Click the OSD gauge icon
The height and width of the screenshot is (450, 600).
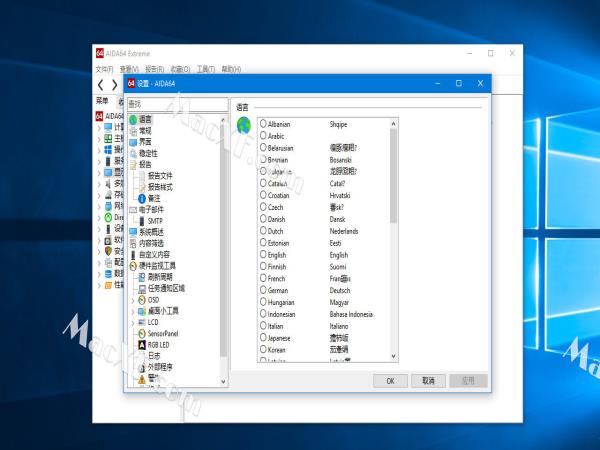[x=142, y=300]
